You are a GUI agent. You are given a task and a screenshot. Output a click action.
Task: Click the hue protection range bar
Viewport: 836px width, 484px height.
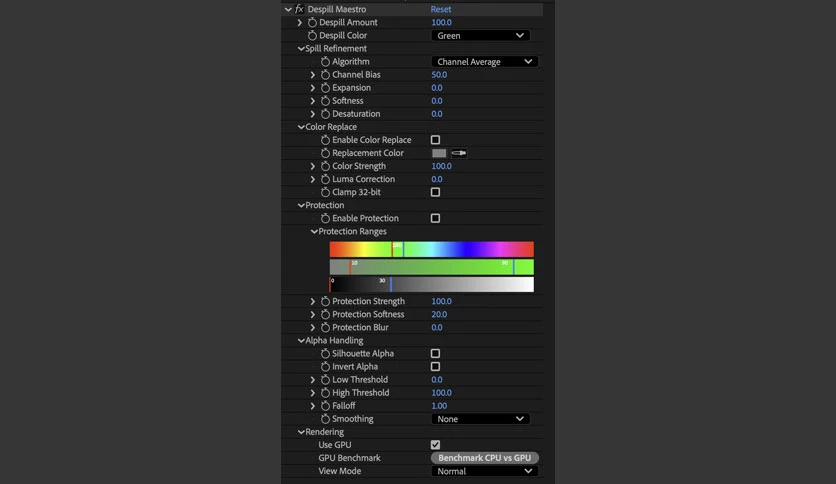pos(431,249)
